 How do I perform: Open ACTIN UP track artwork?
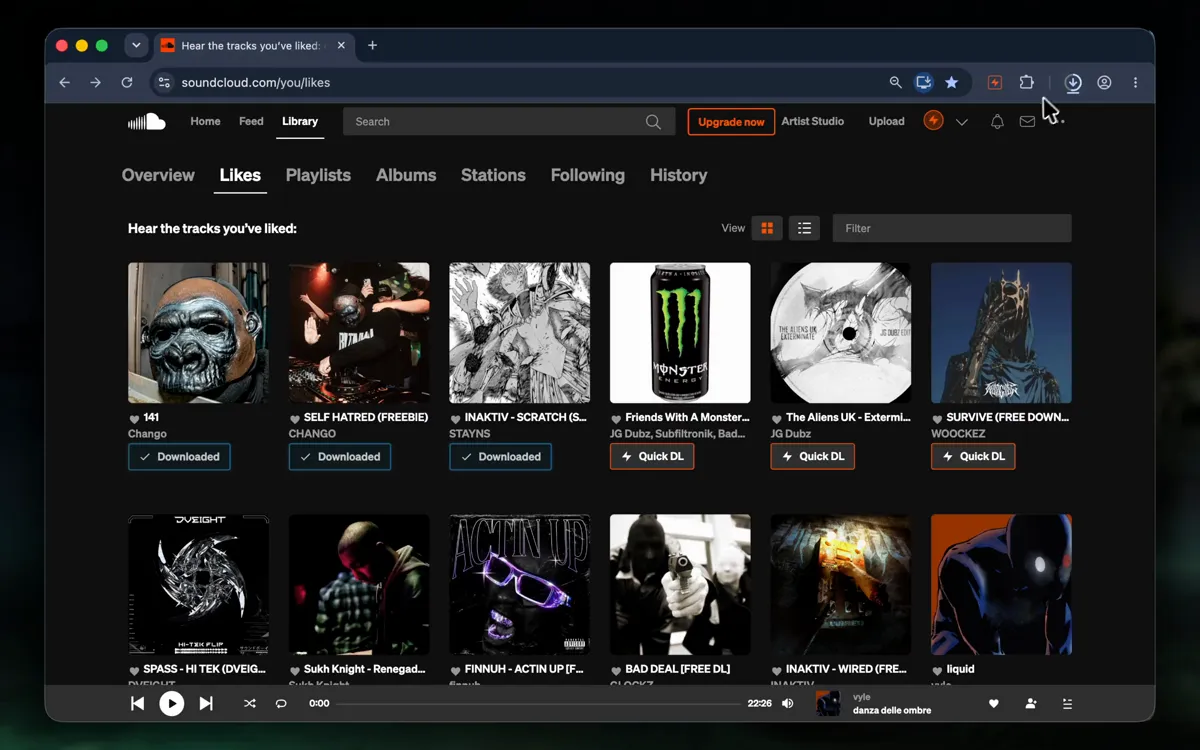520,585
